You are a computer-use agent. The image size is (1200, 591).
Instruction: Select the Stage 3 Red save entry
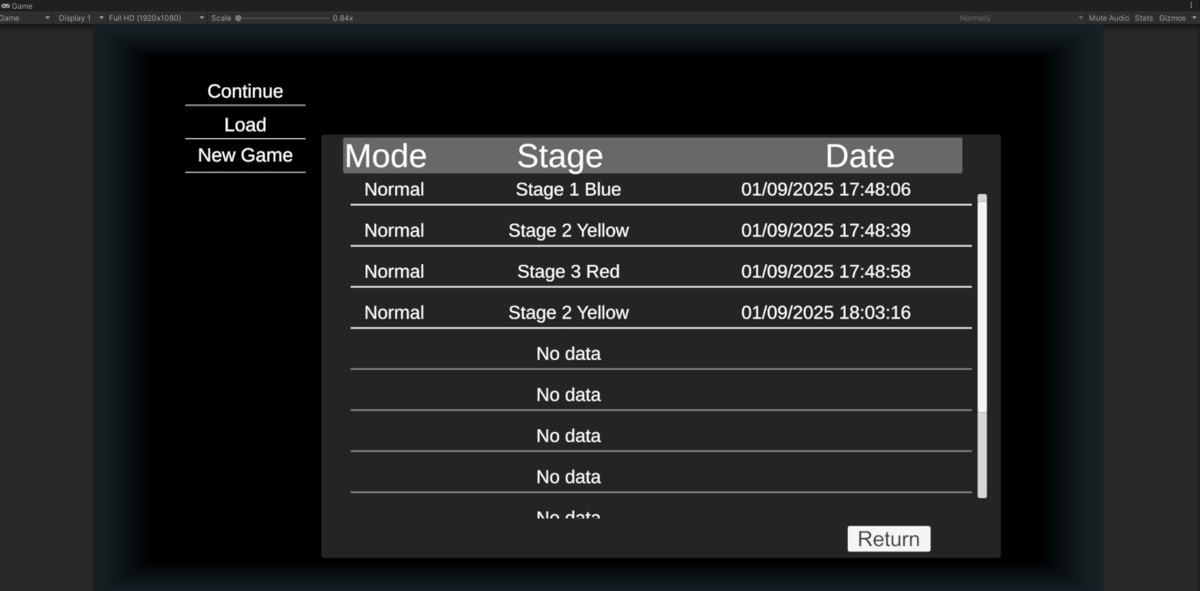click(661, 271)
